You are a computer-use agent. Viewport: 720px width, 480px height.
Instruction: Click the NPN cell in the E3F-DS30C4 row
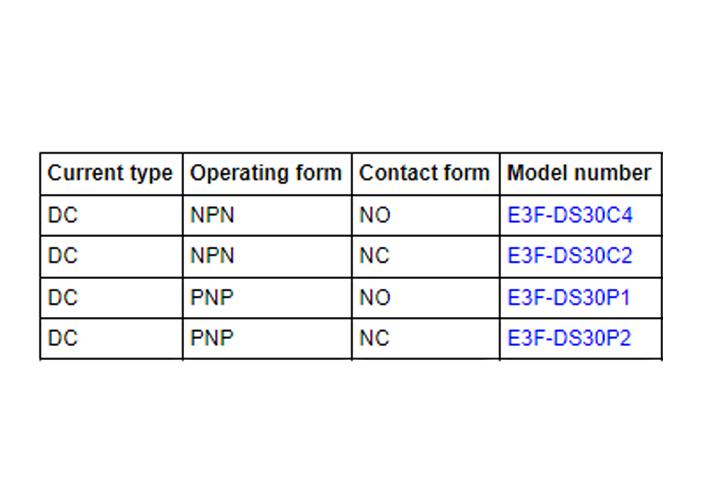212,215
